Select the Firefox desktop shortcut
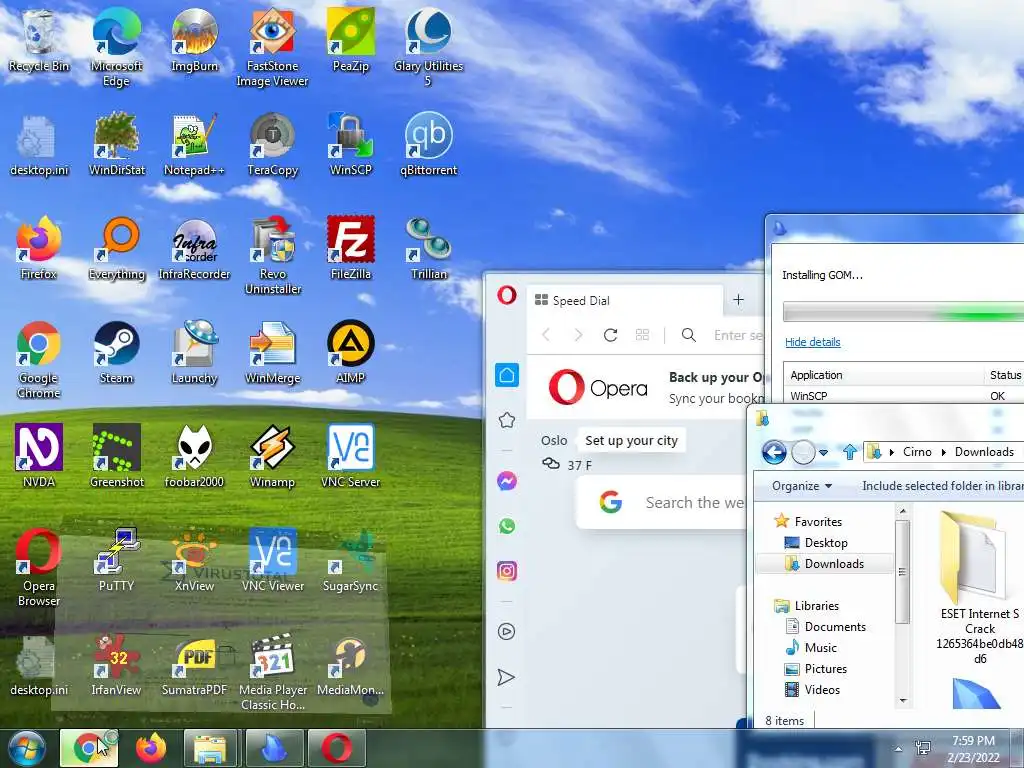This screenshot has height=768, width=1024. click(x=39, y=248)
